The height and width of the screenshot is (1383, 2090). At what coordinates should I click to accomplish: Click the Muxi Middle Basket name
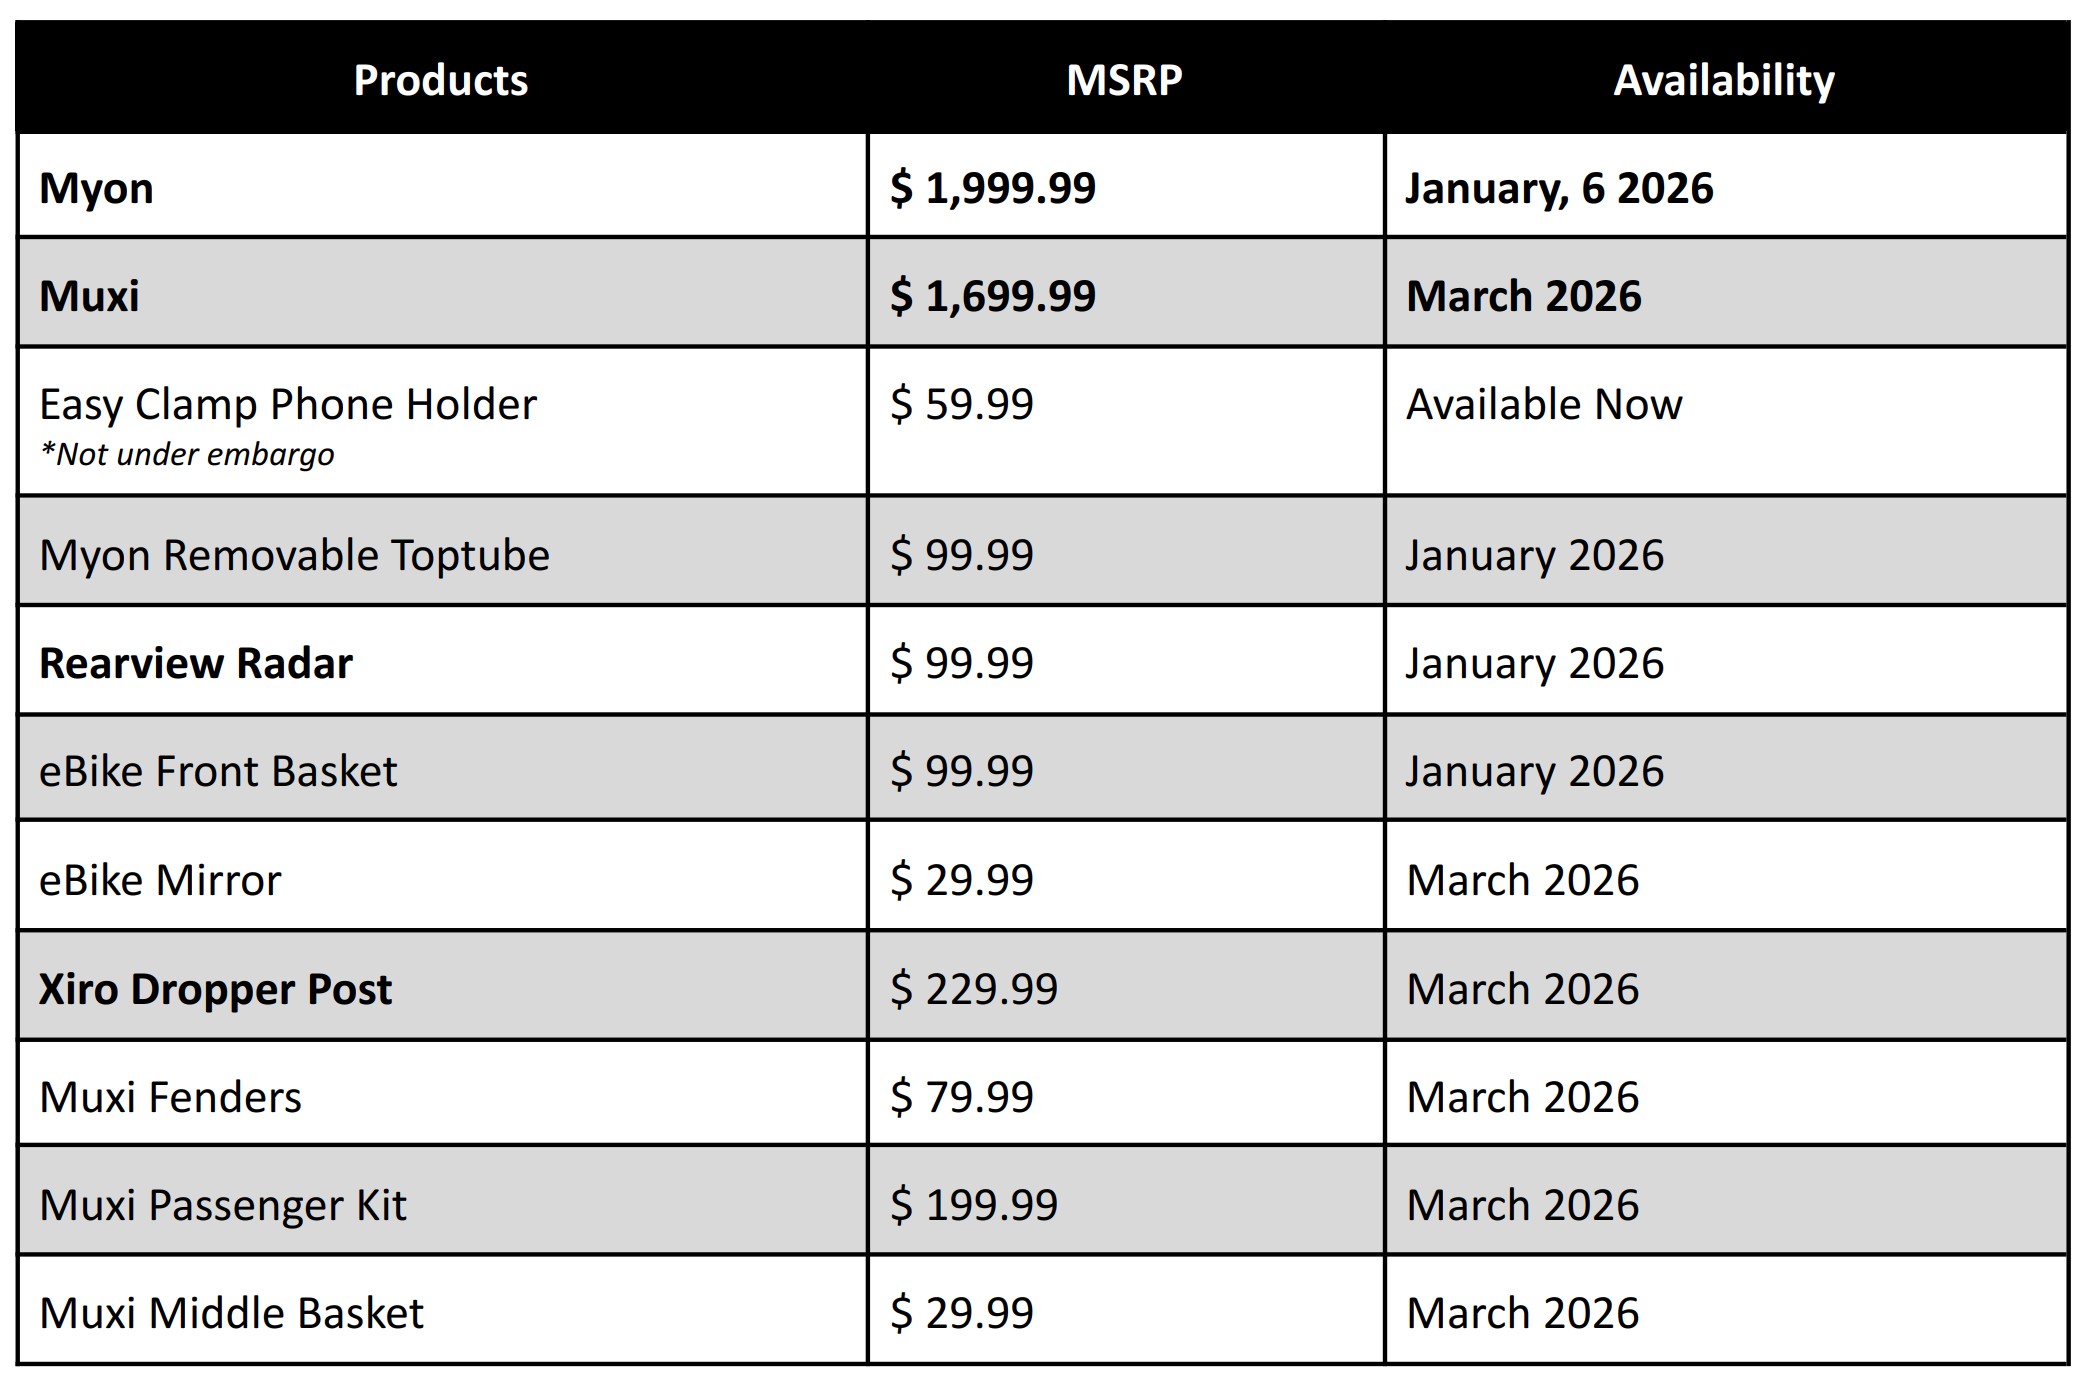(x=231, y=1313)
